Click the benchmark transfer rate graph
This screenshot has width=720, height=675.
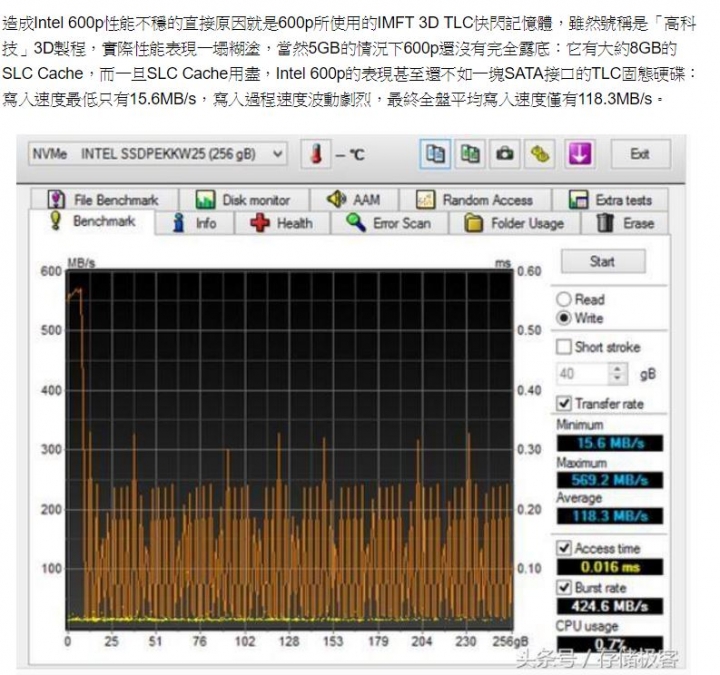tap(290, 449)
